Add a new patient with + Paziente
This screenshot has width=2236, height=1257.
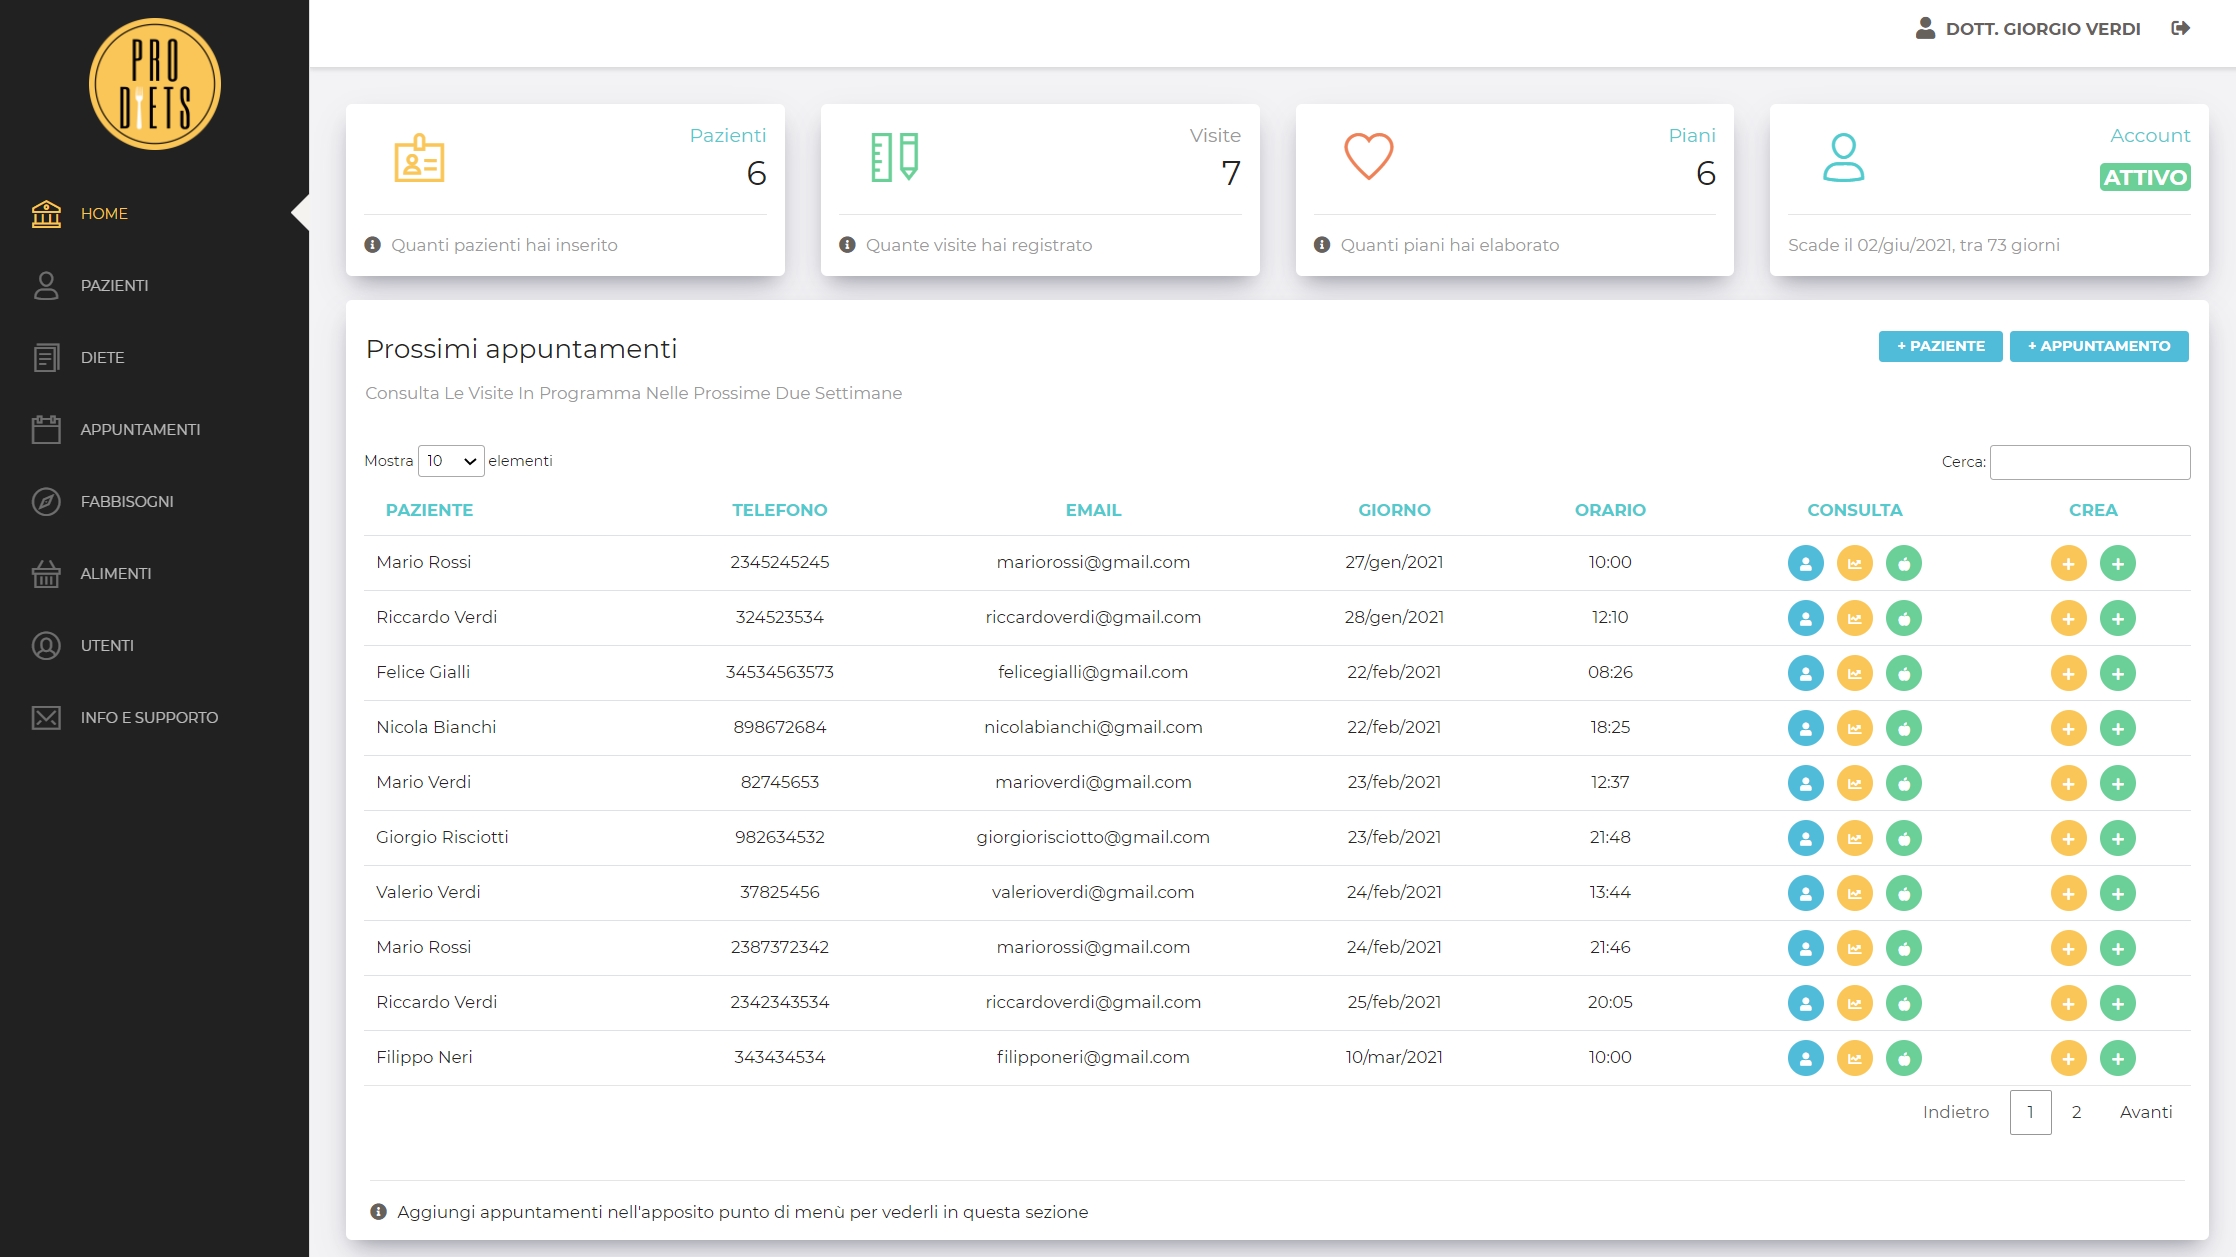[1940, 346]
